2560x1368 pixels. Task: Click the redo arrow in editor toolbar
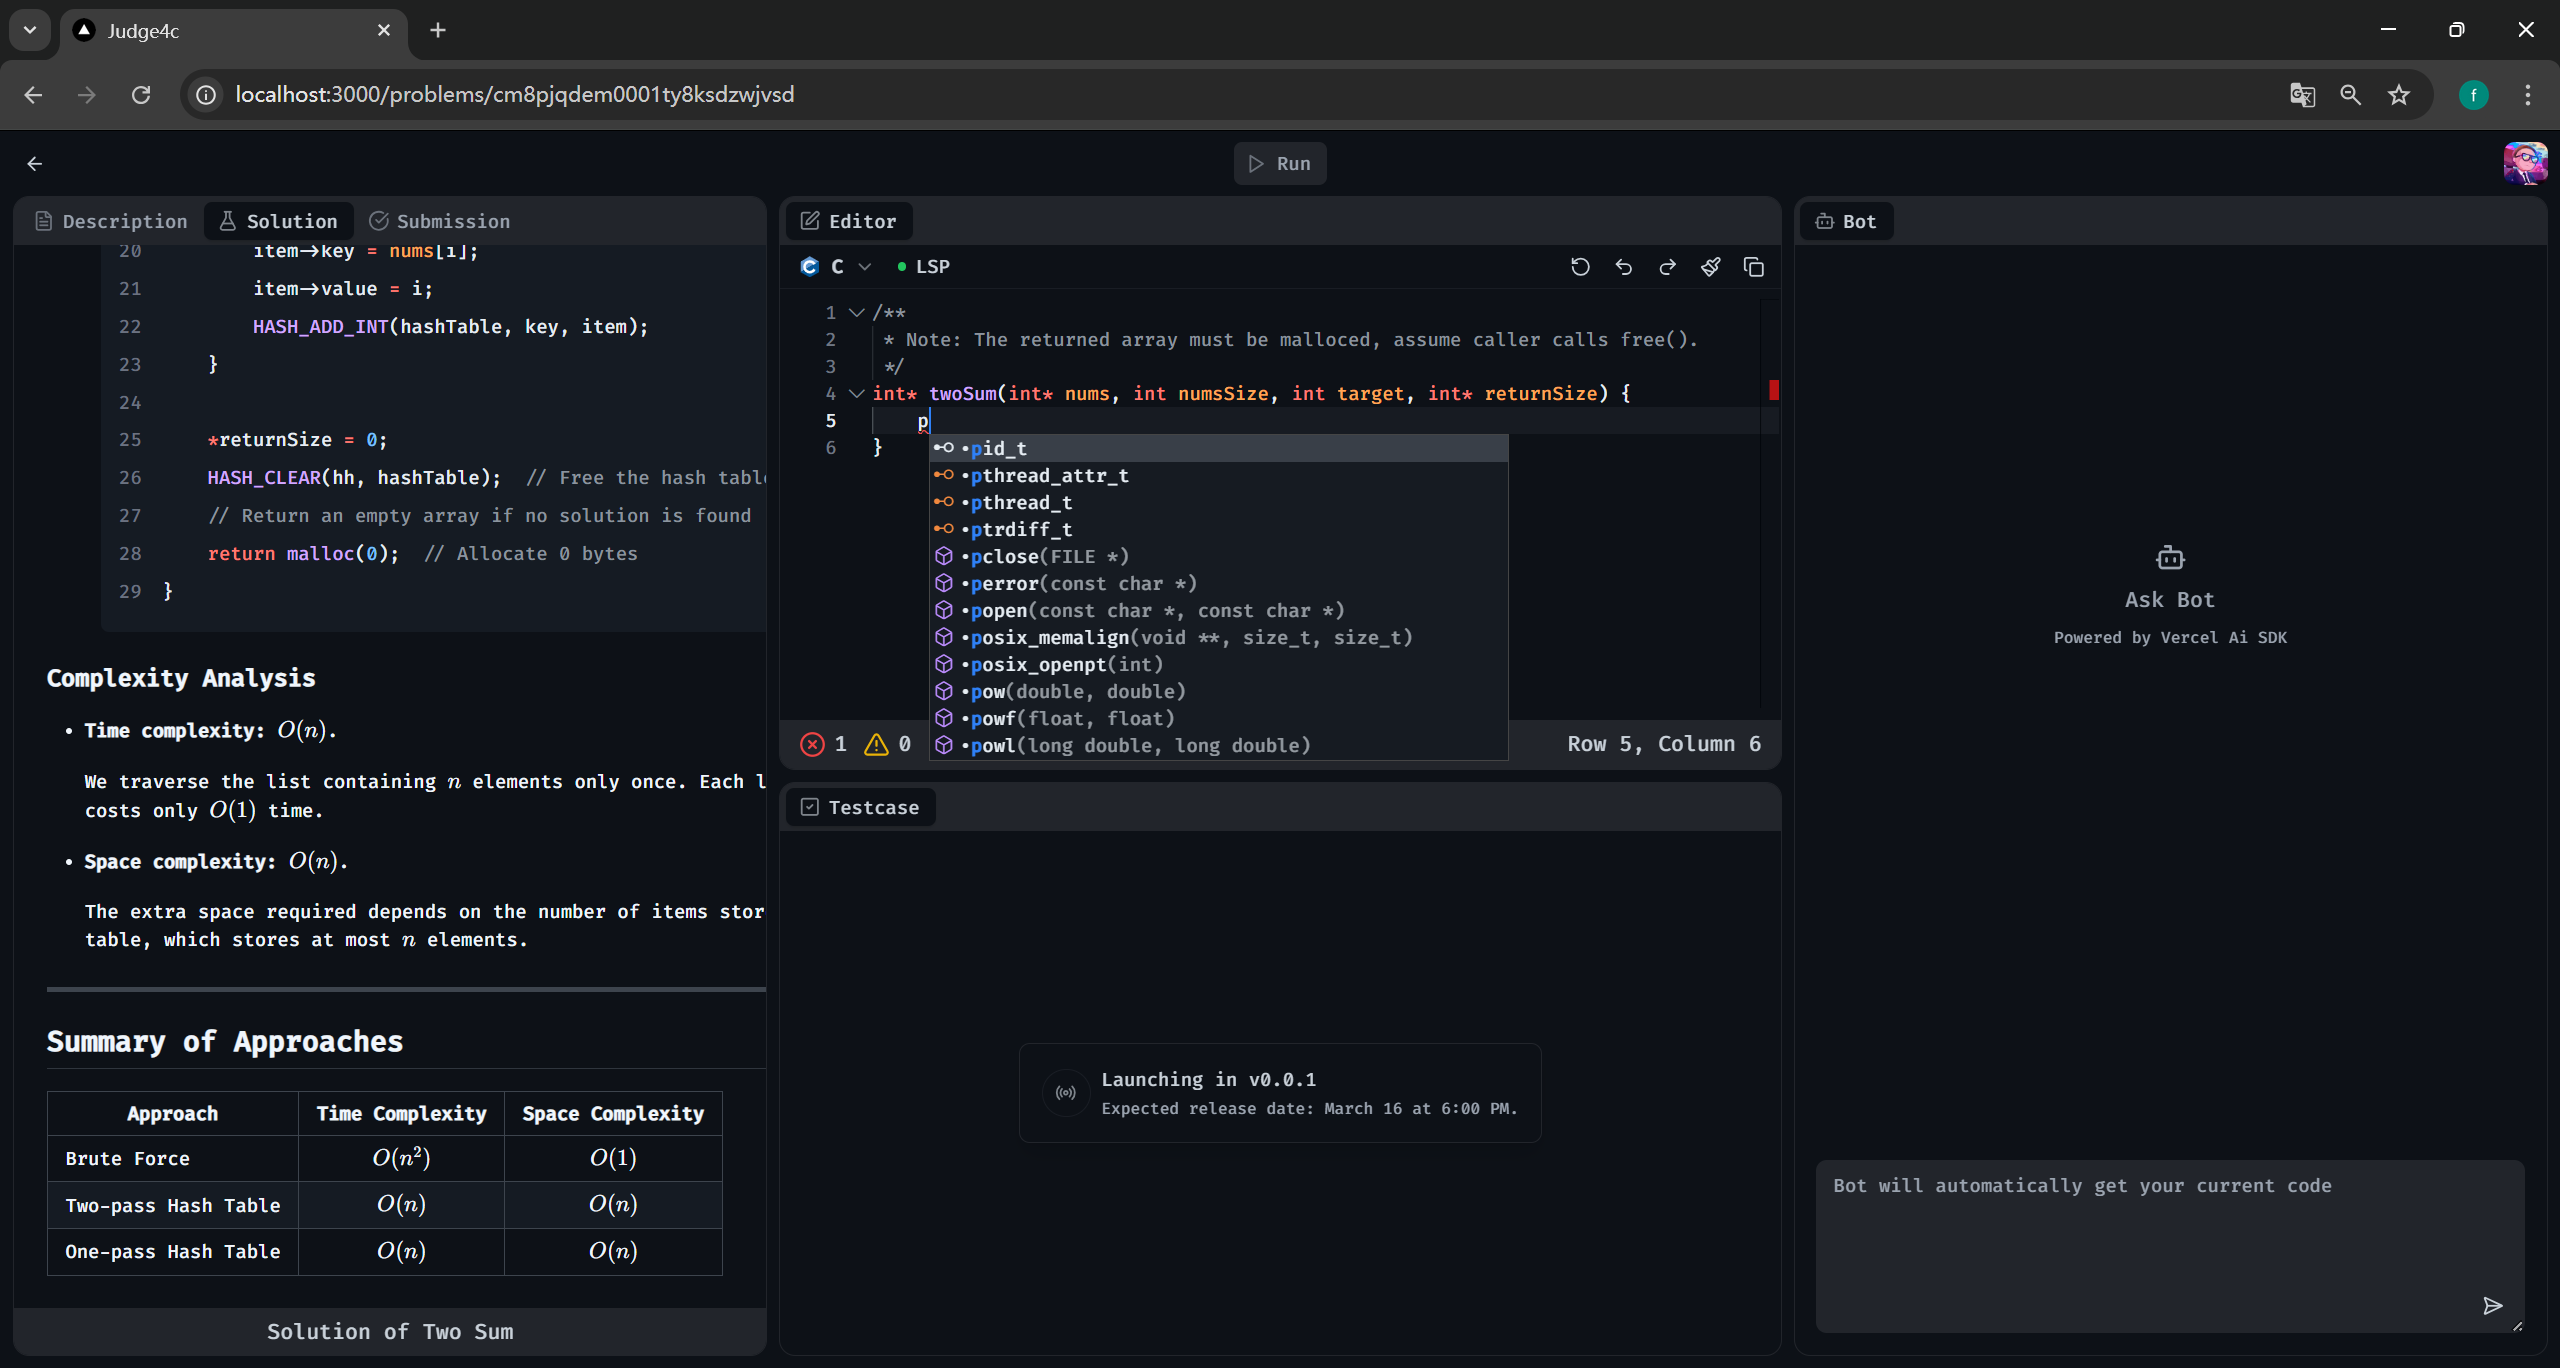coord(1667,267)
